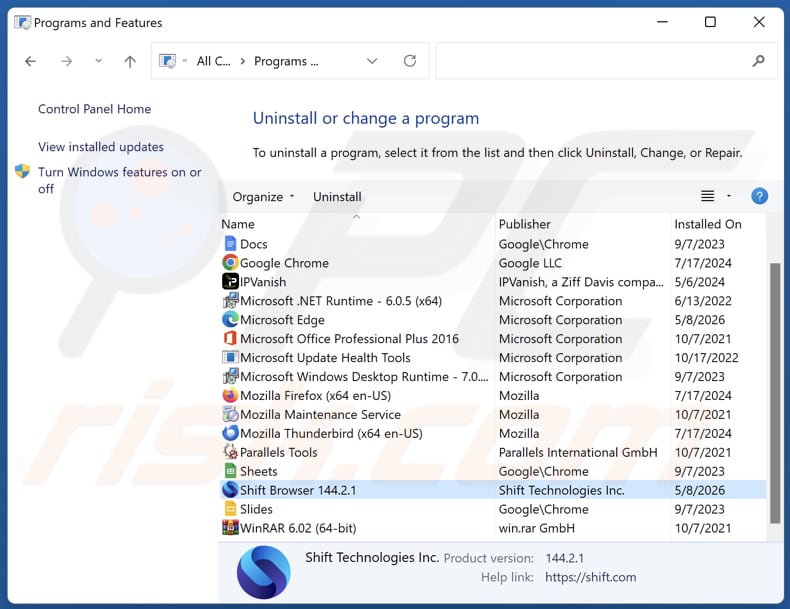Select Microsoft Update Health Tools name
Image resolution: width=790 pixels, height=609 pixels.
[x=325, y=358]
